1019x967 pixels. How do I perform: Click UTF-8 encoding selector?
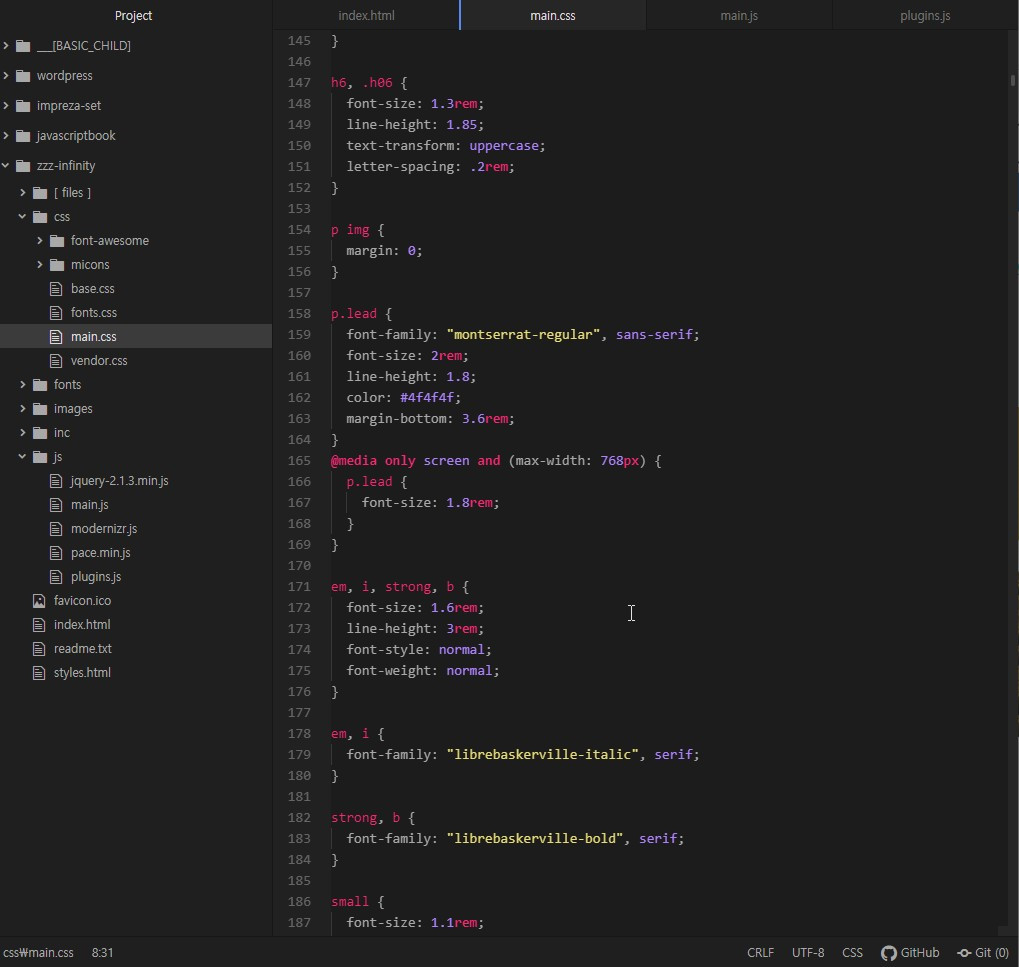coord(808,953)
